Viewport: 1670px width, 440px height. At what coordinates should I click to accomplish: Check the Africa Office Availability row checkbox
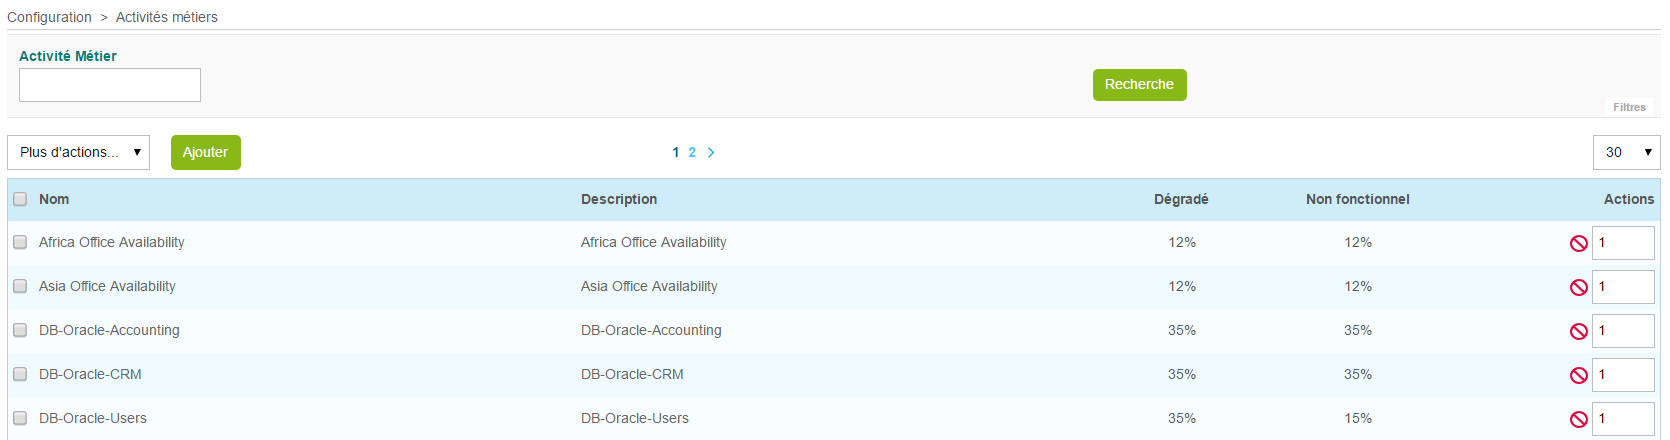20,242
